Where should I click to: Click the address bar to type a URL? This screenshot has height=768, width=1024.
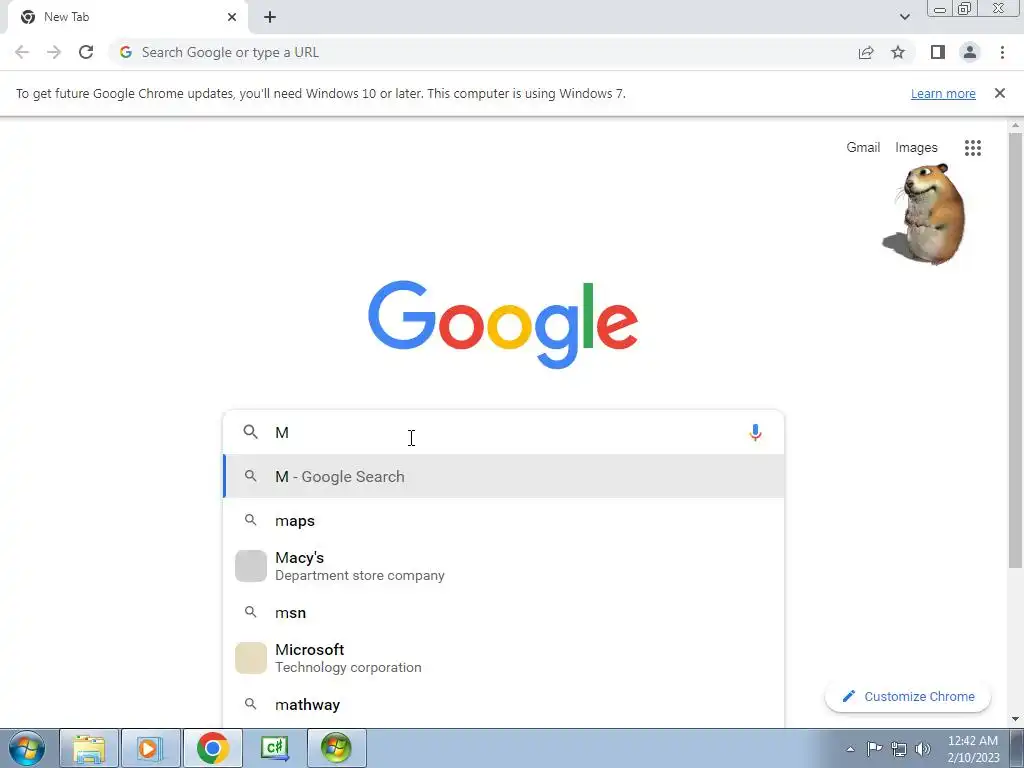coord(483,52)
